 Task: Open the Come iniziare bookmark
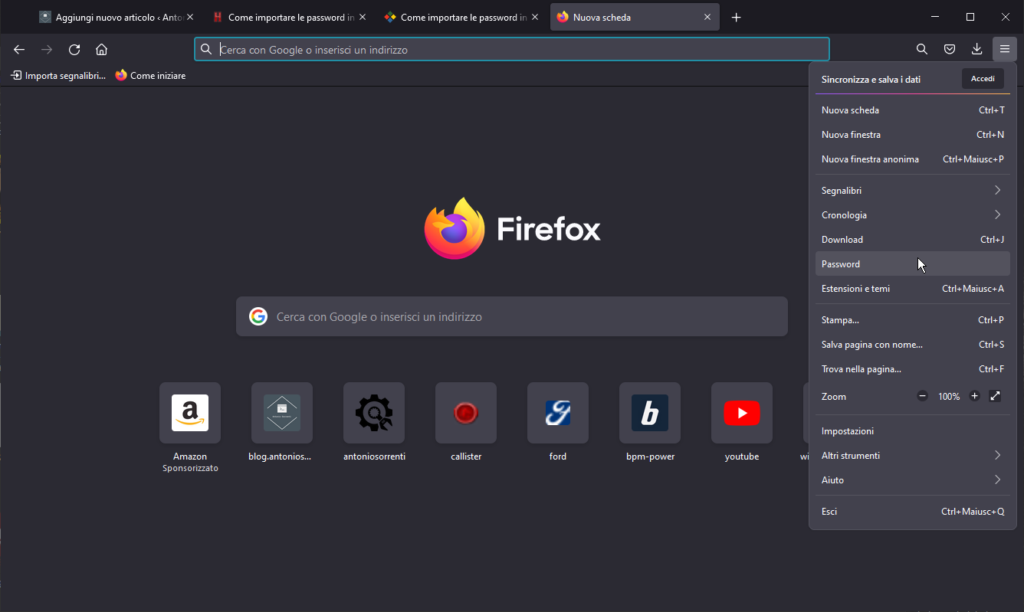point(151,76)
